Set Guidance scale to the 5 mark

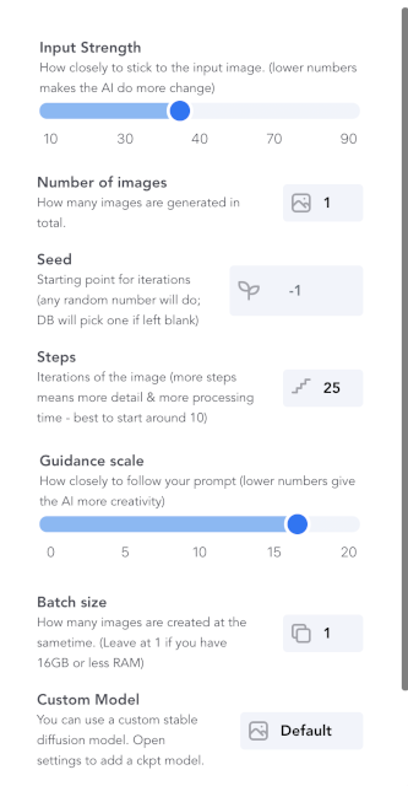tap(125, 524)
